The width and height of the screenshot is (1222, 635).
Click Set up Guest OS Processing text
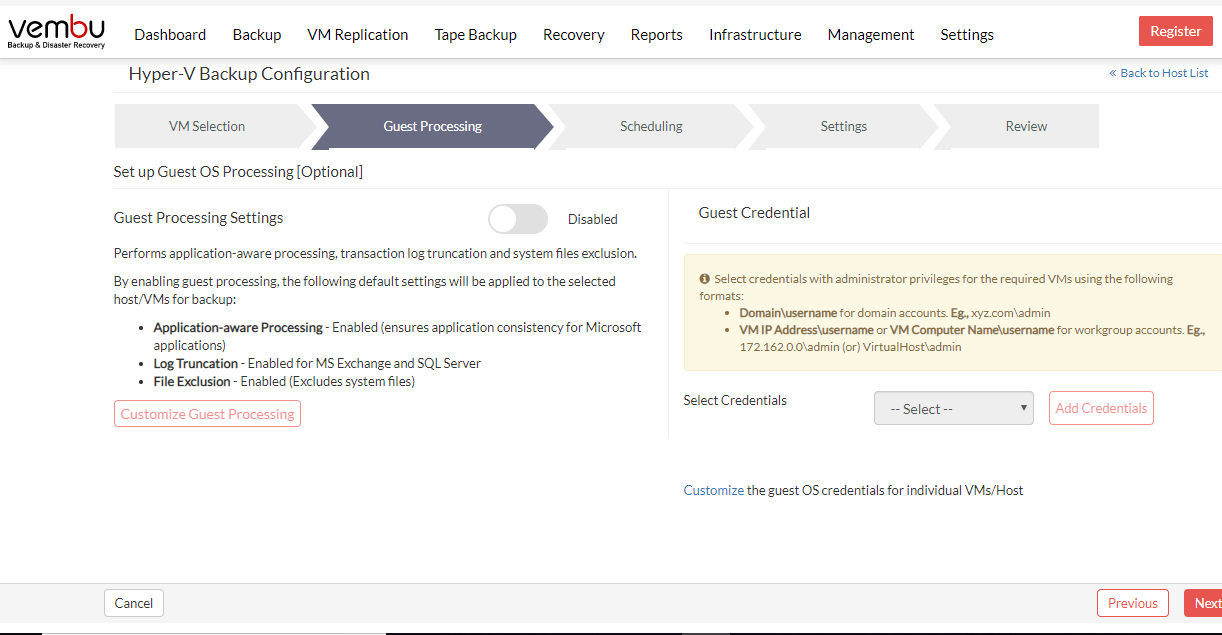tap(238, 172)
